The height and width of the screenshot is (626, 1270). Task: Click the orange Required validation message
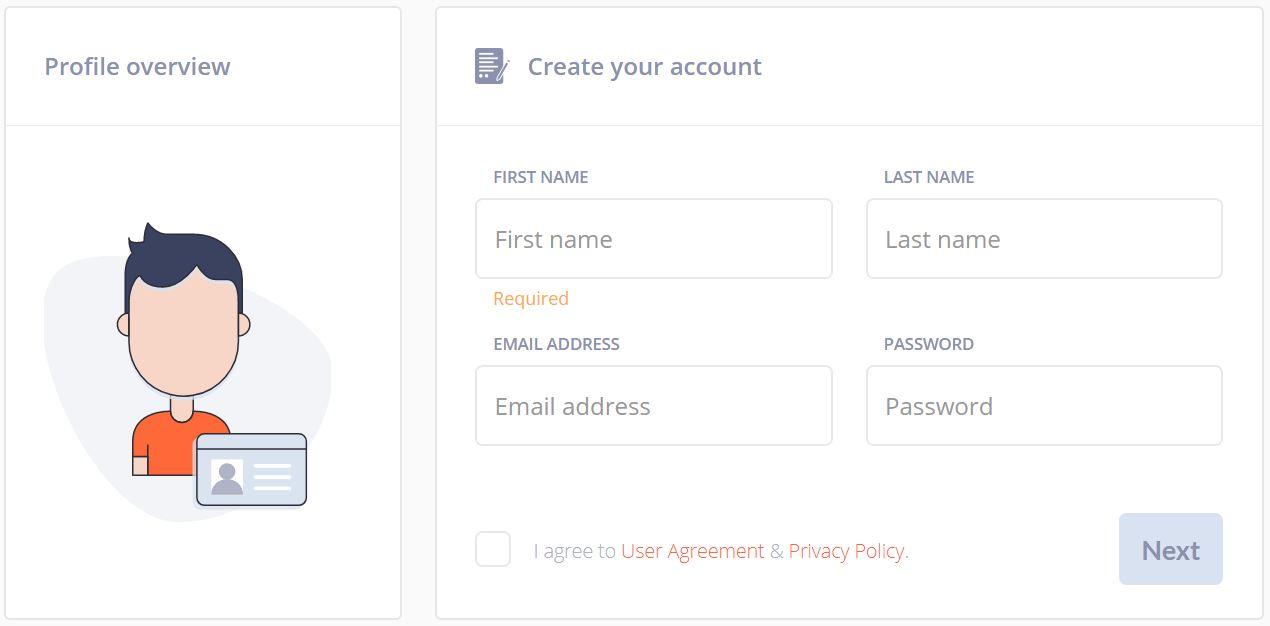530,299
